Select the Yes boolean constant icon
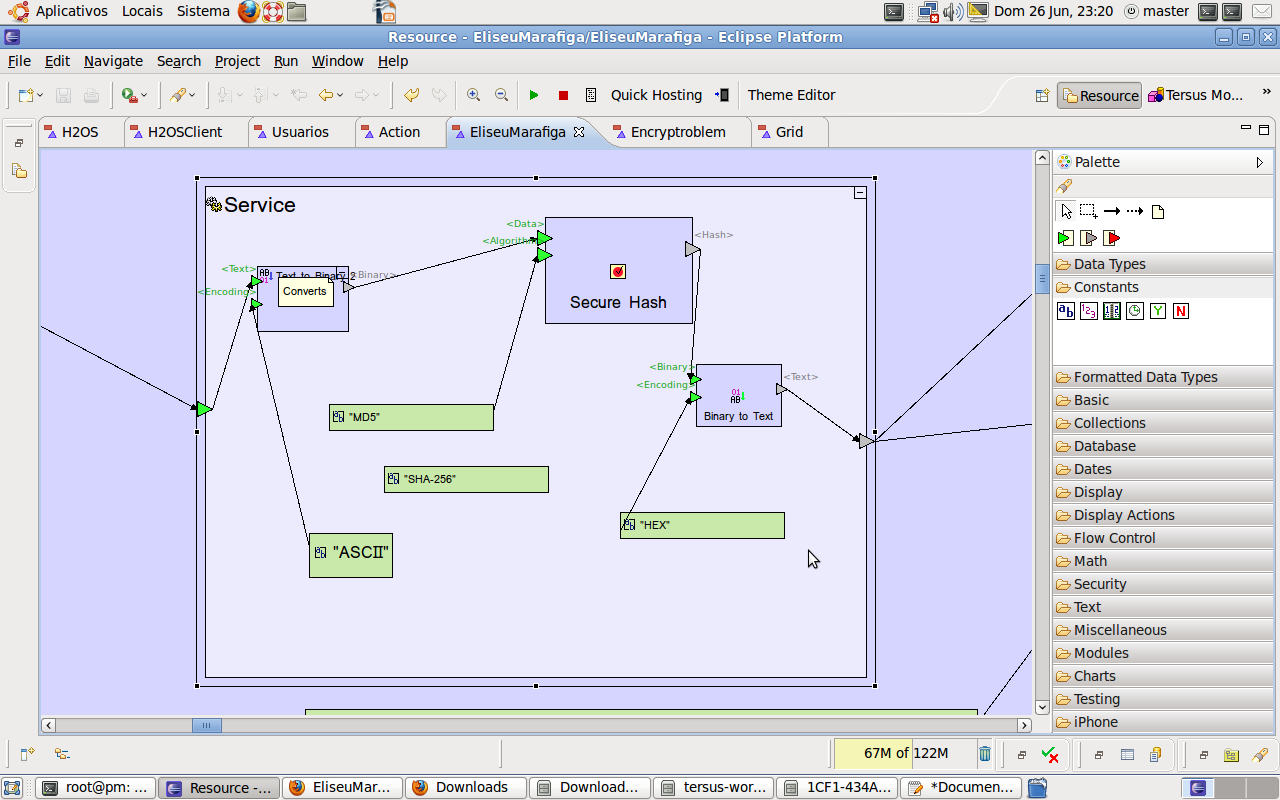The width and height of the screenshot is (1280, 800). coord(1157,311)
